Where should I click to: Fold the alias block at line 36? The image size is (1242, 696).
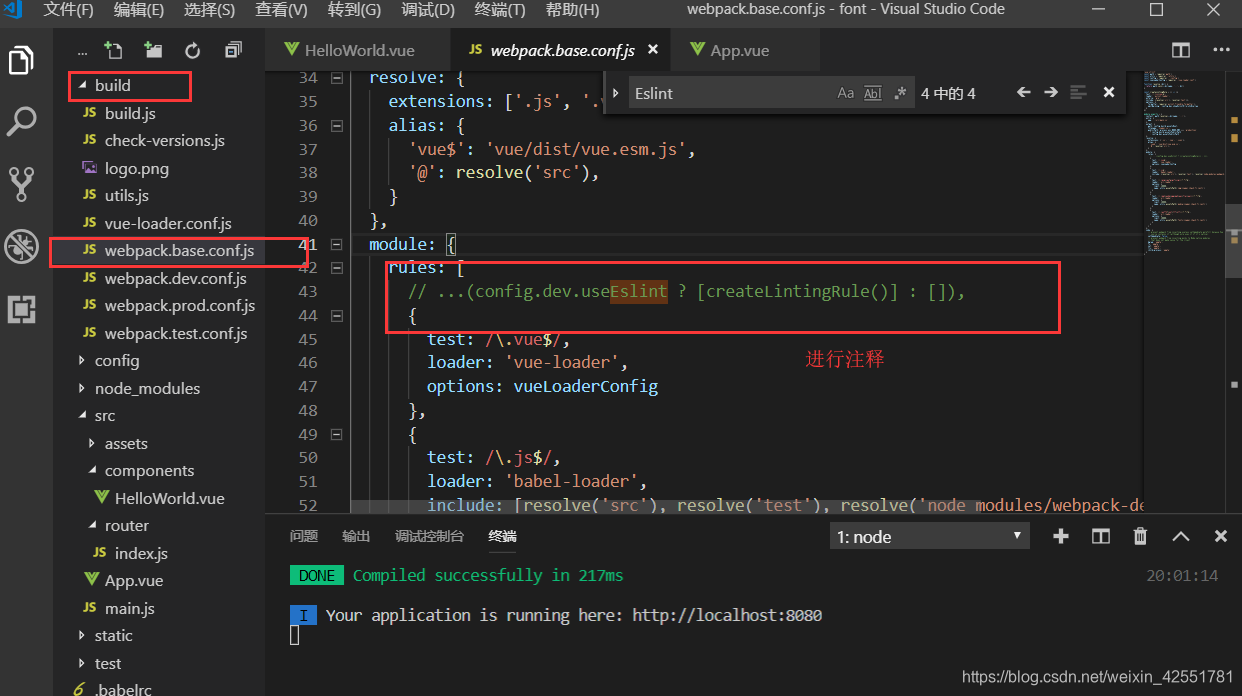click(x=336, y=126)
